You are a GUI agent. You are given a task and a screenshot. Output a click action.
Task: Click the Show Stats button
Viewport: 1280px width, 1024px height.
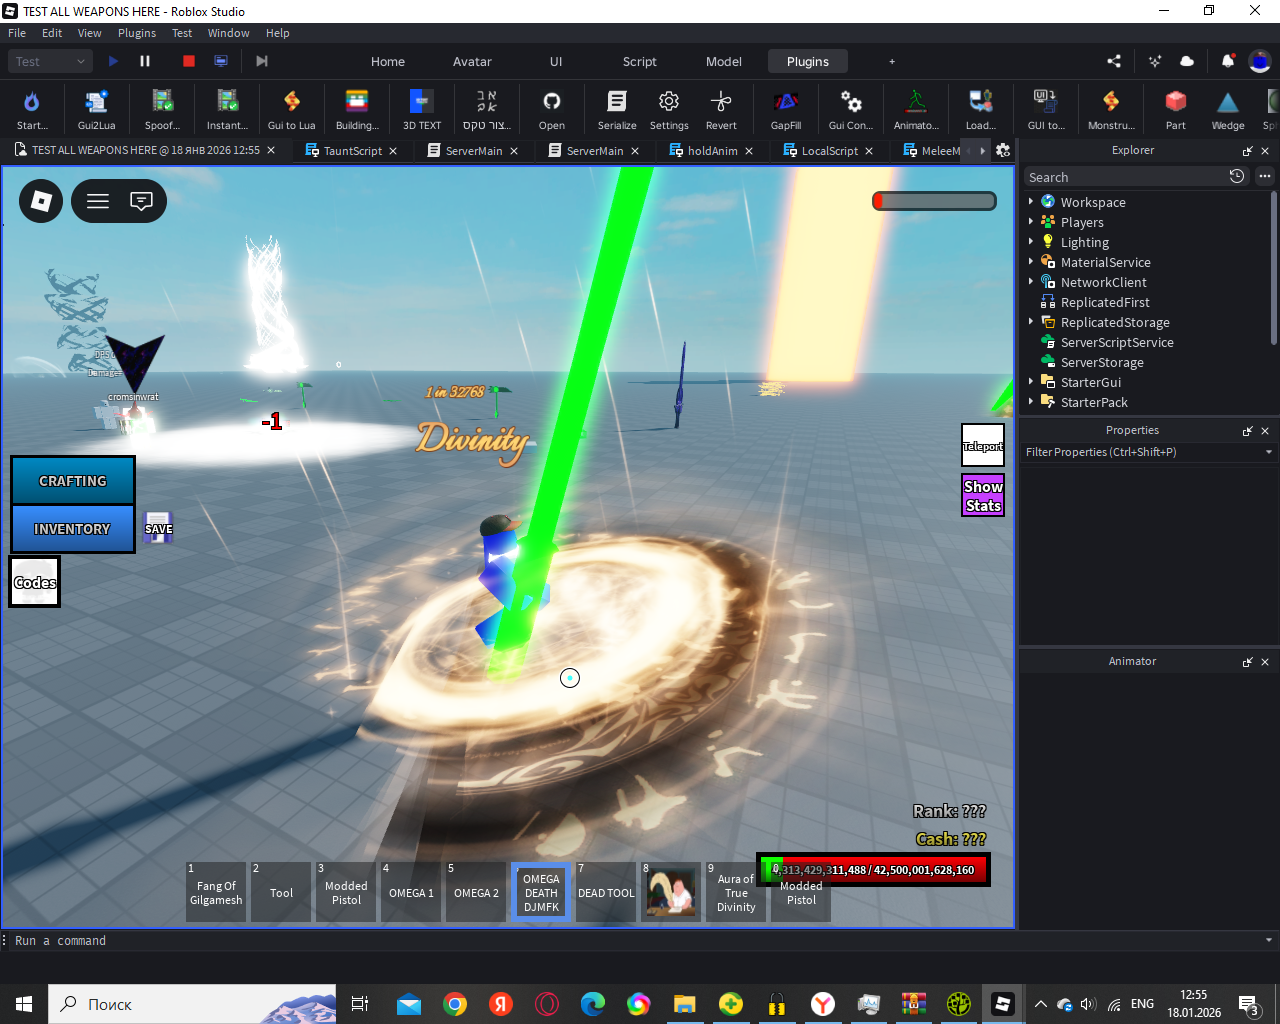[x=983, y=495]
